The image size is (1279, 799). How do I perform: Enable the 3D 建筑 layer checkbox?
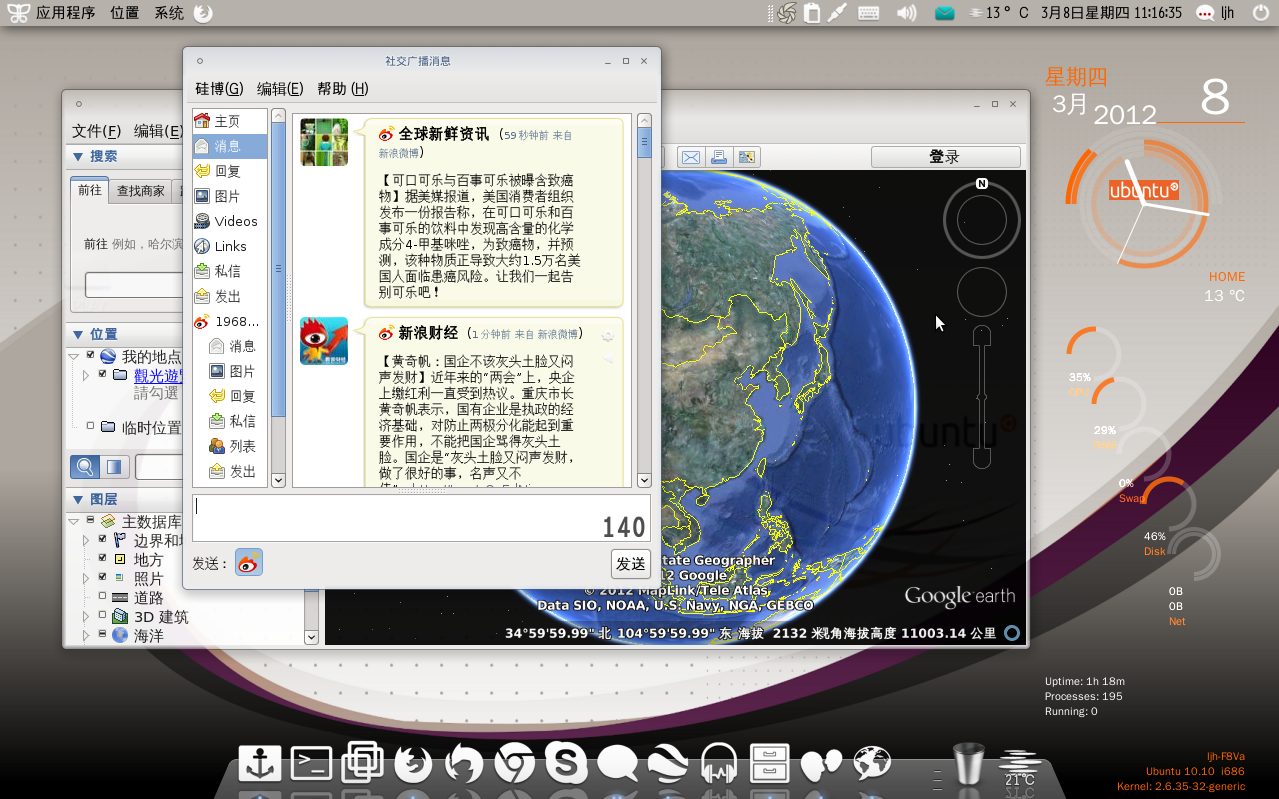pyautogui.click(x=102, y=615)
